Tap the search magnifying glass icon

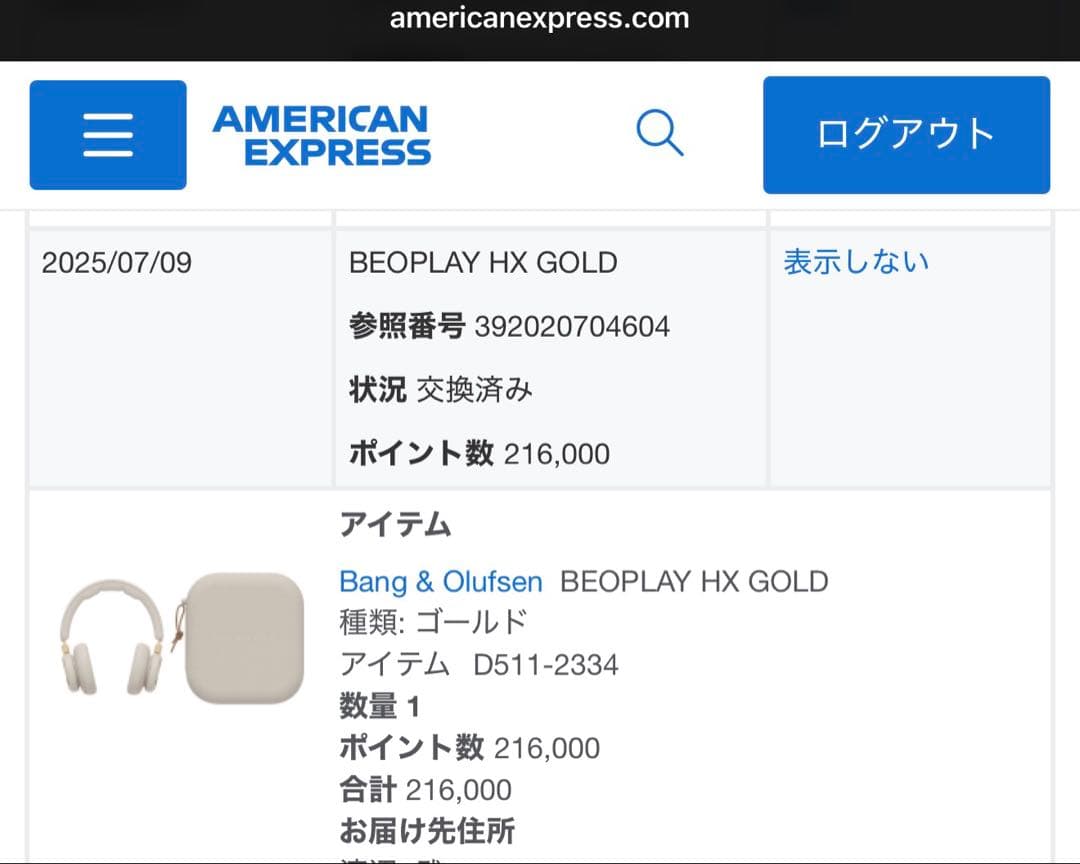[x=660, y=133]
